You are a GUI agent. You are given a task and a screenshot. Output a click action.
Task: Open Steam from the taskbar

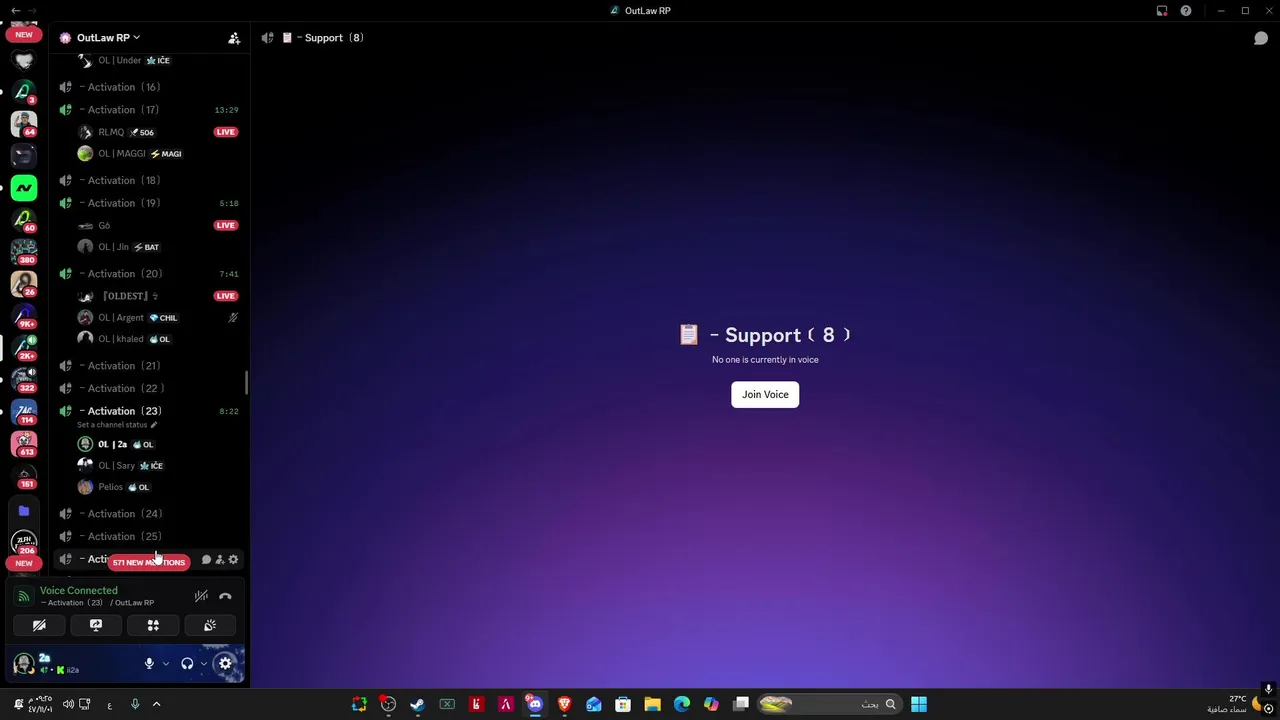[418, 704]
